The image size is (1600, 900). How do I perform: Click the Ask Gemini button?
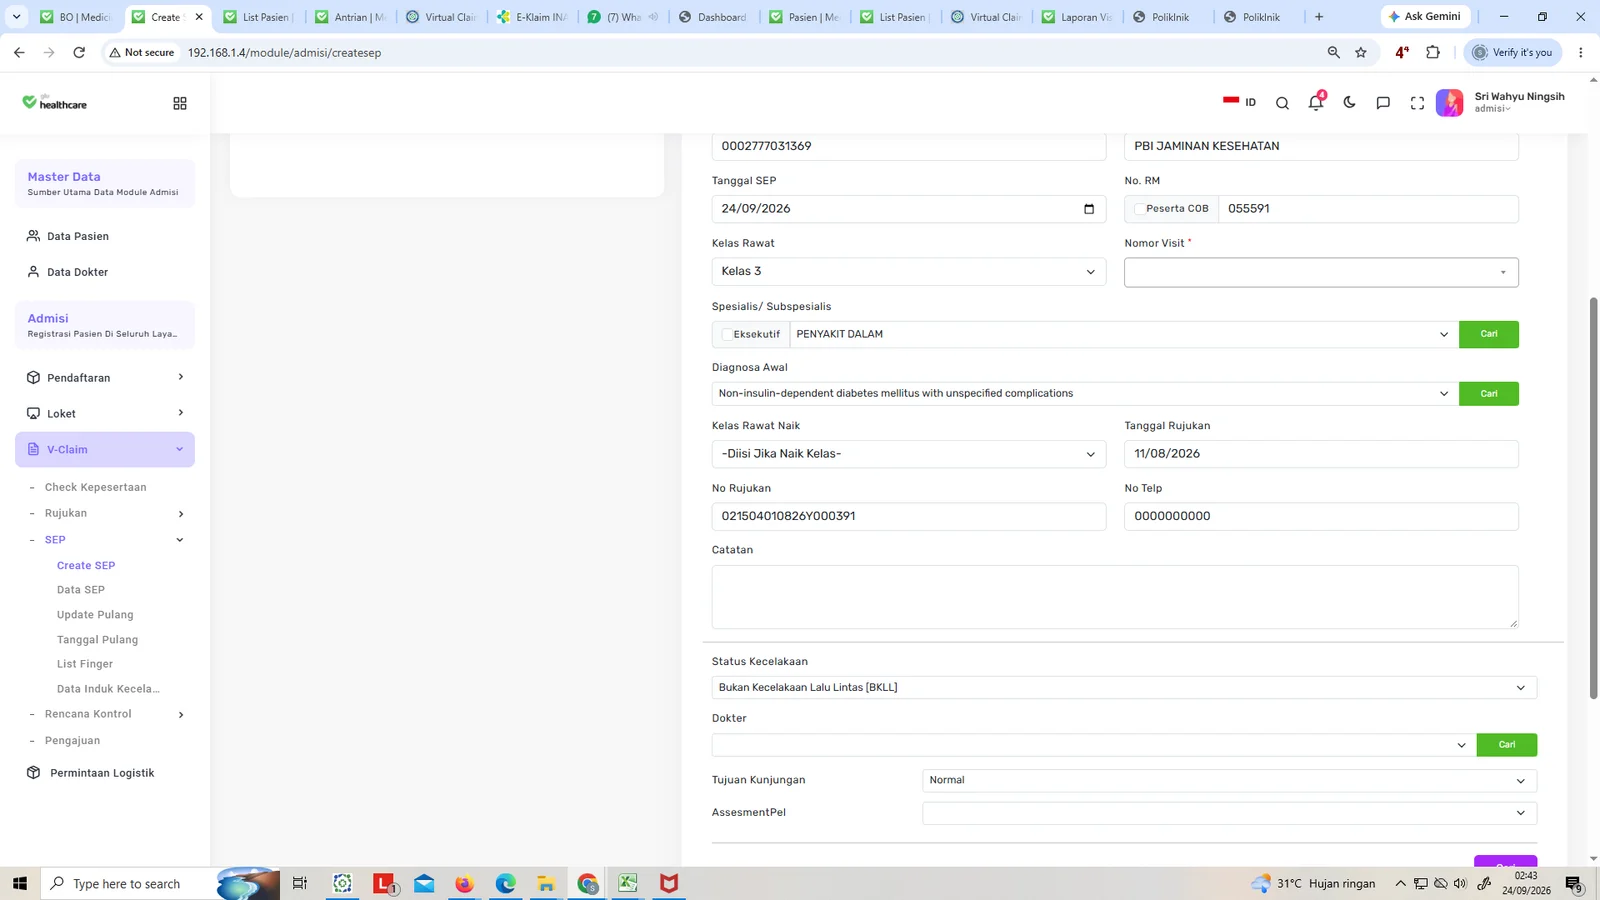click(x=1425, y=16)
